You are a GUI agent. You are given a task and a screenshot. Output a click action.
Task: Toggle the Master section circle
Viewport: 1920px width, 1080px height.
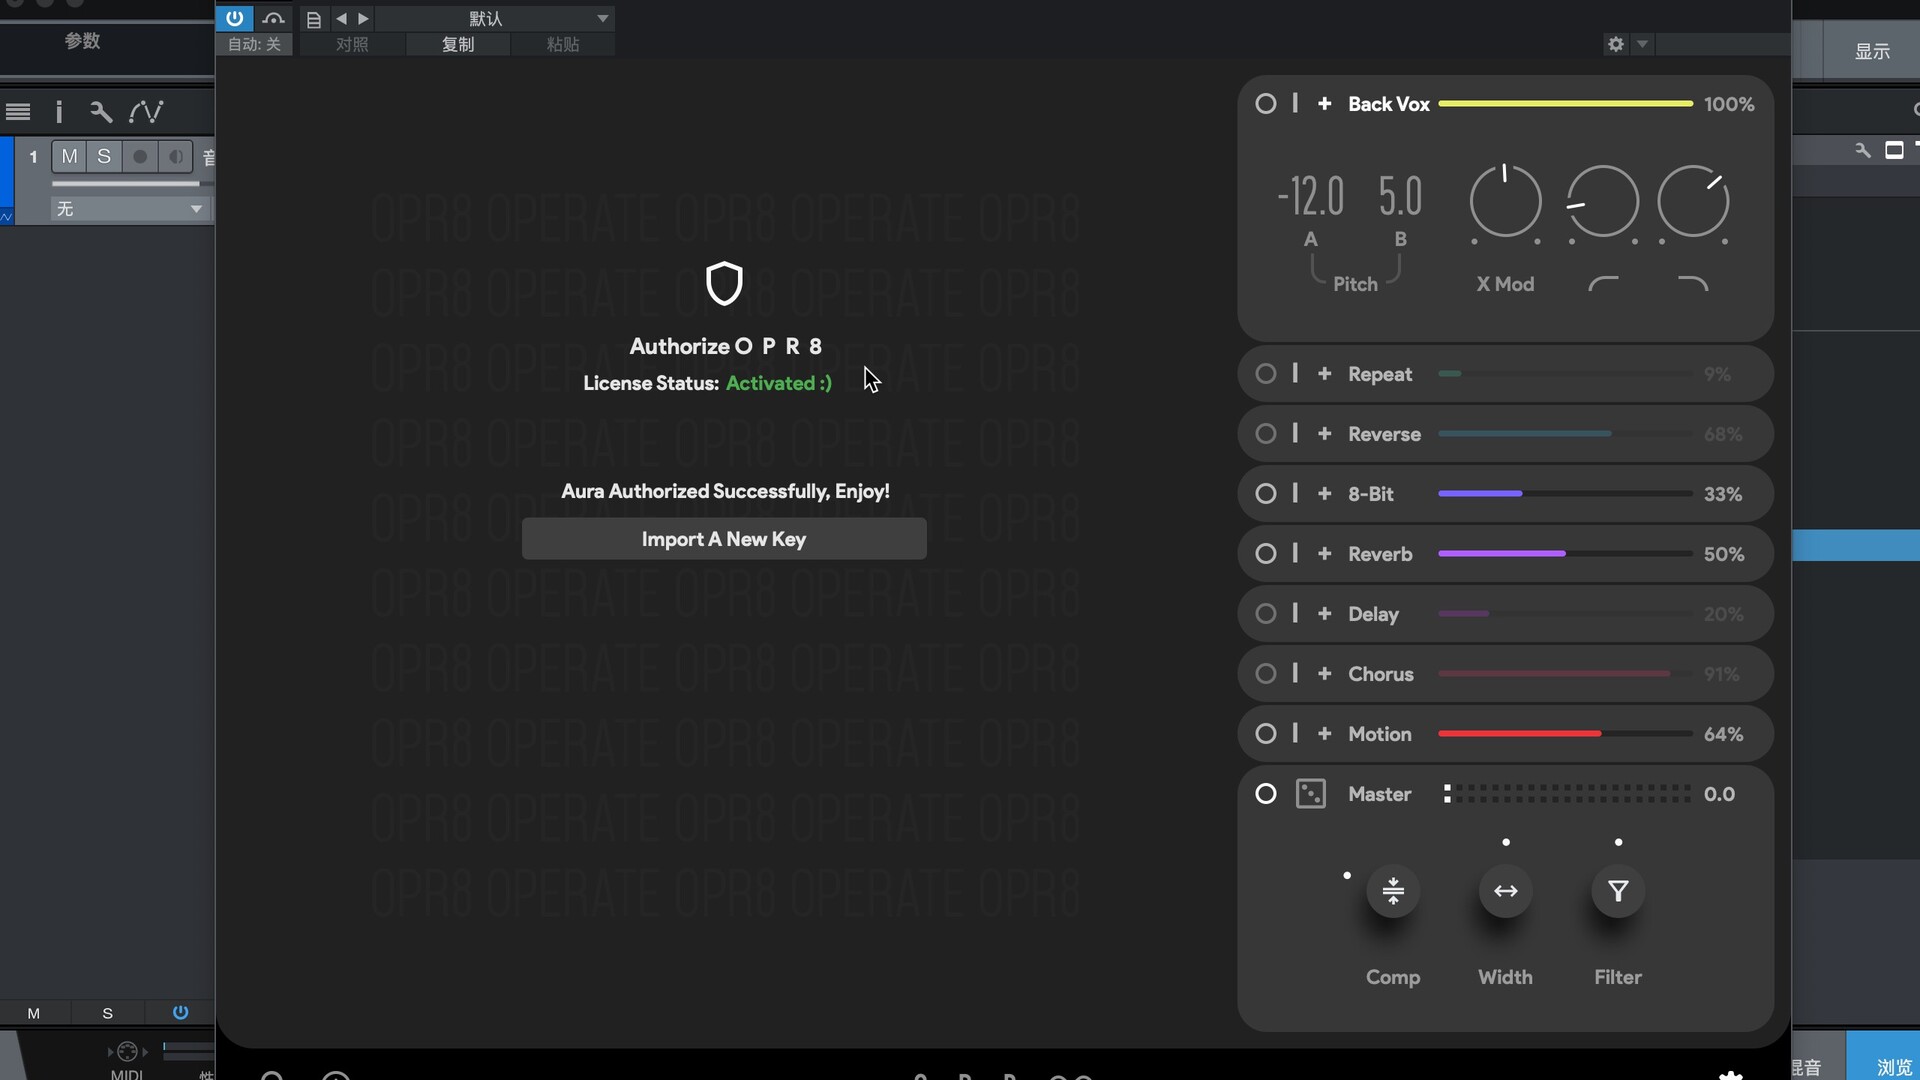pos(1265,794)
